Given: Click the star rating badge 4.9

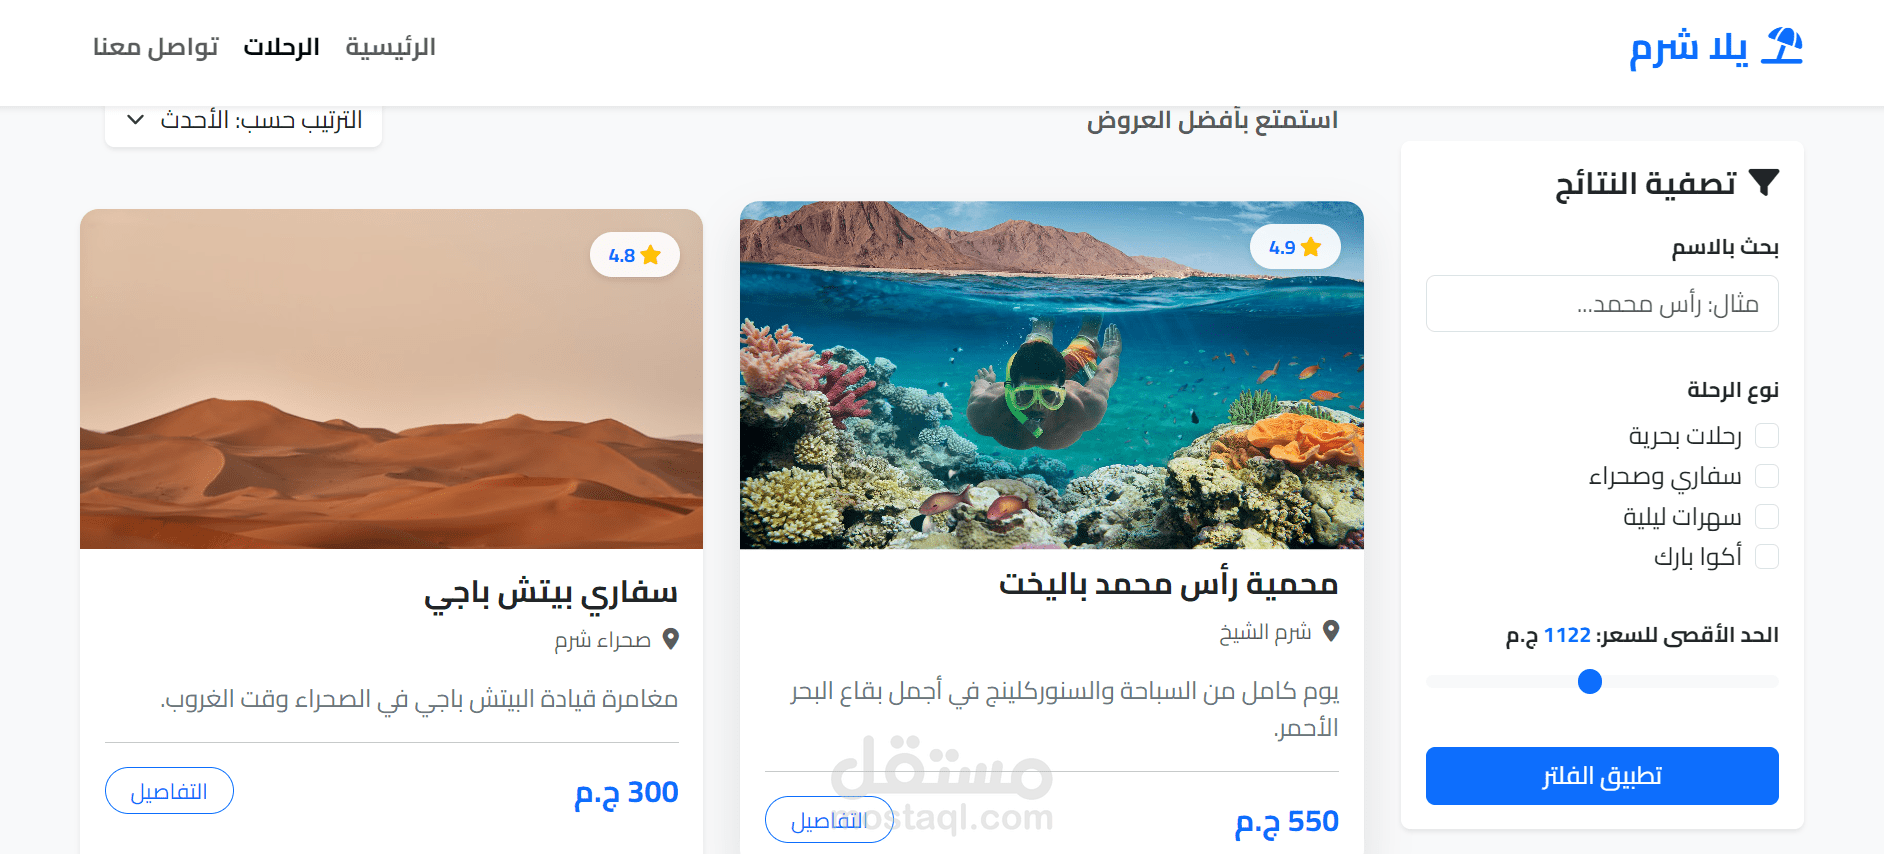Looking at the screenshot, I should (x=1295, y=247).
